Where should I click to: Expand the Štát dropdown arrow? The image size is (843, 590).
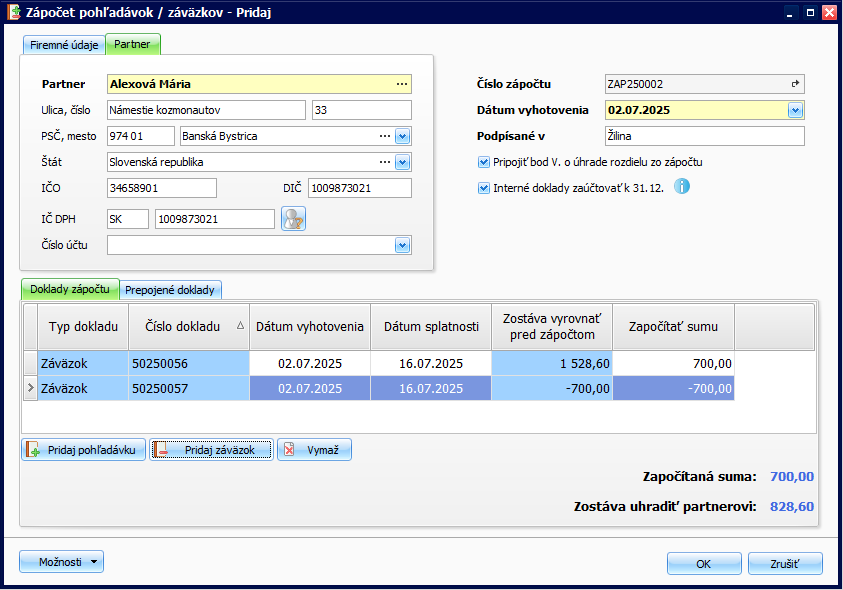point(402,162)
